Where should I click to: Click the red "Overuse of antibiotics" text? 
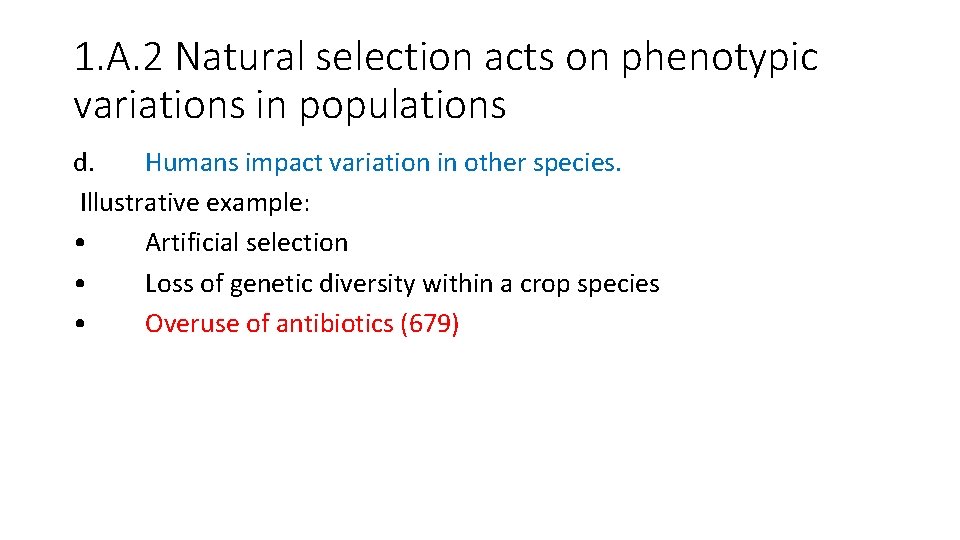click(268, 324)
